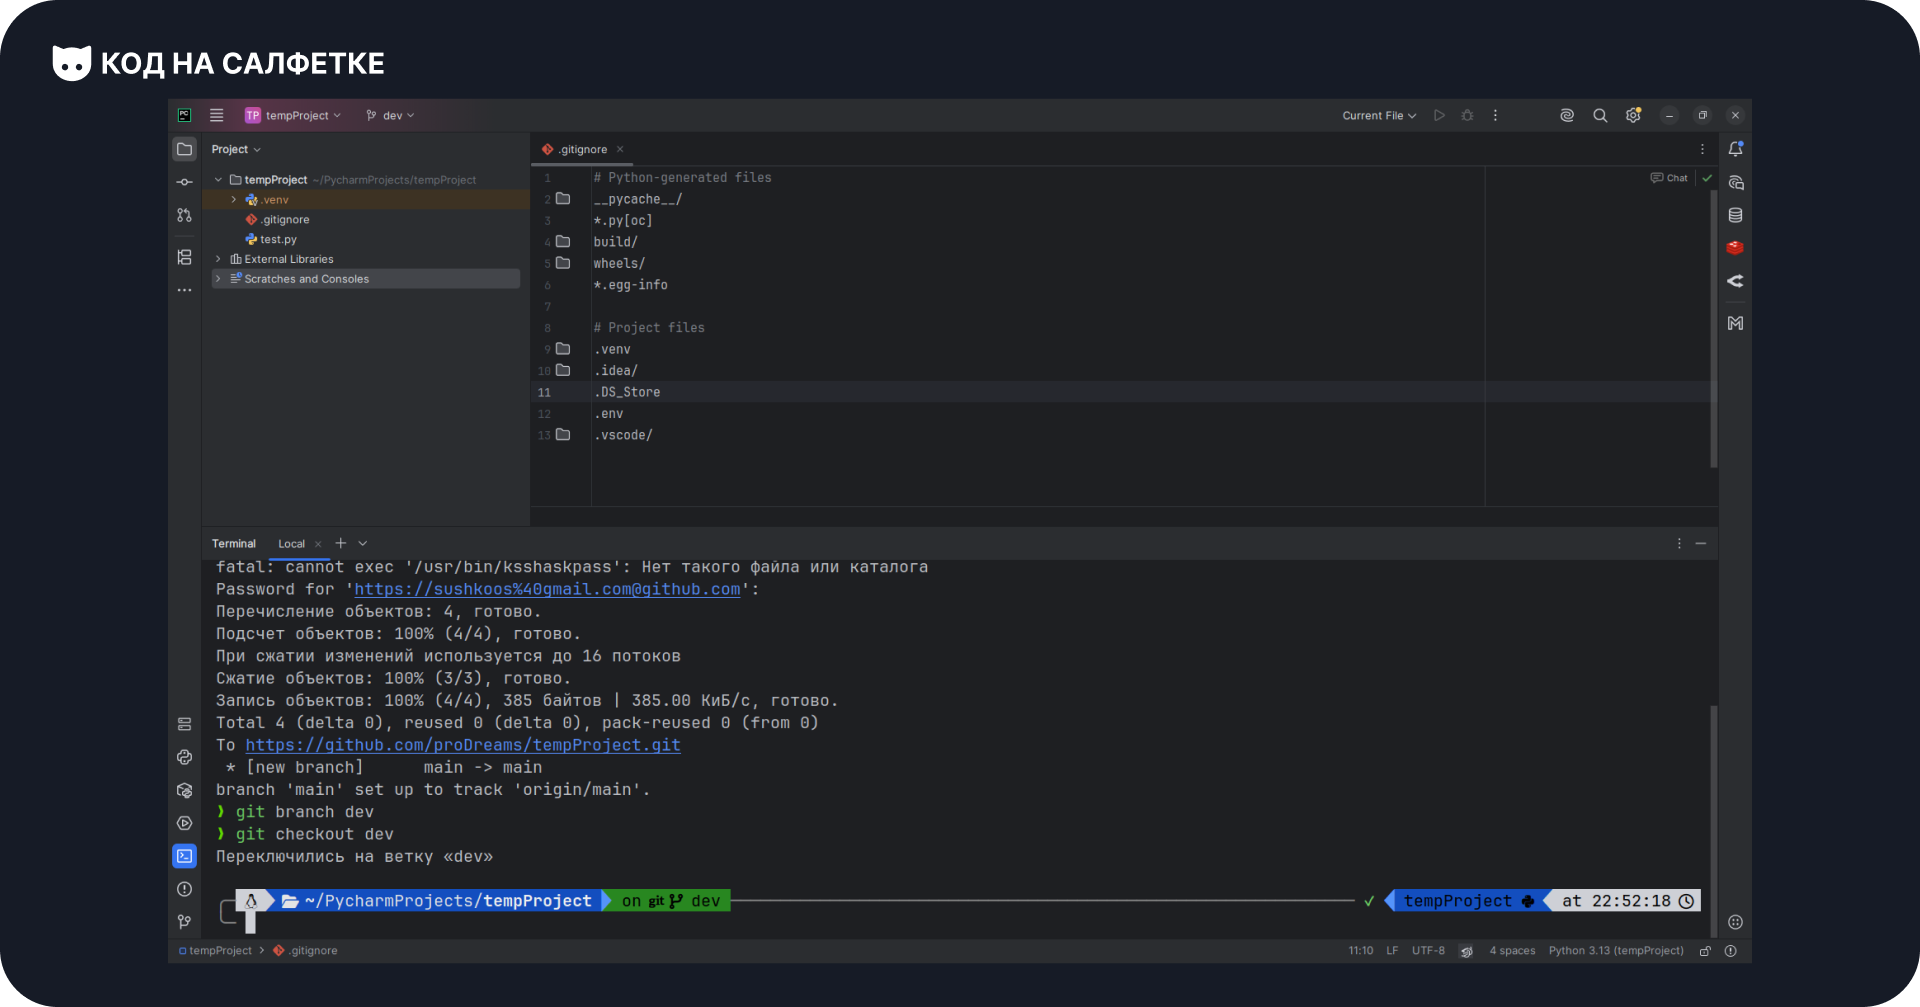Open the Commit tool window
The width and height of the screenshot is (1920, 1007).
tap(184, 182)
